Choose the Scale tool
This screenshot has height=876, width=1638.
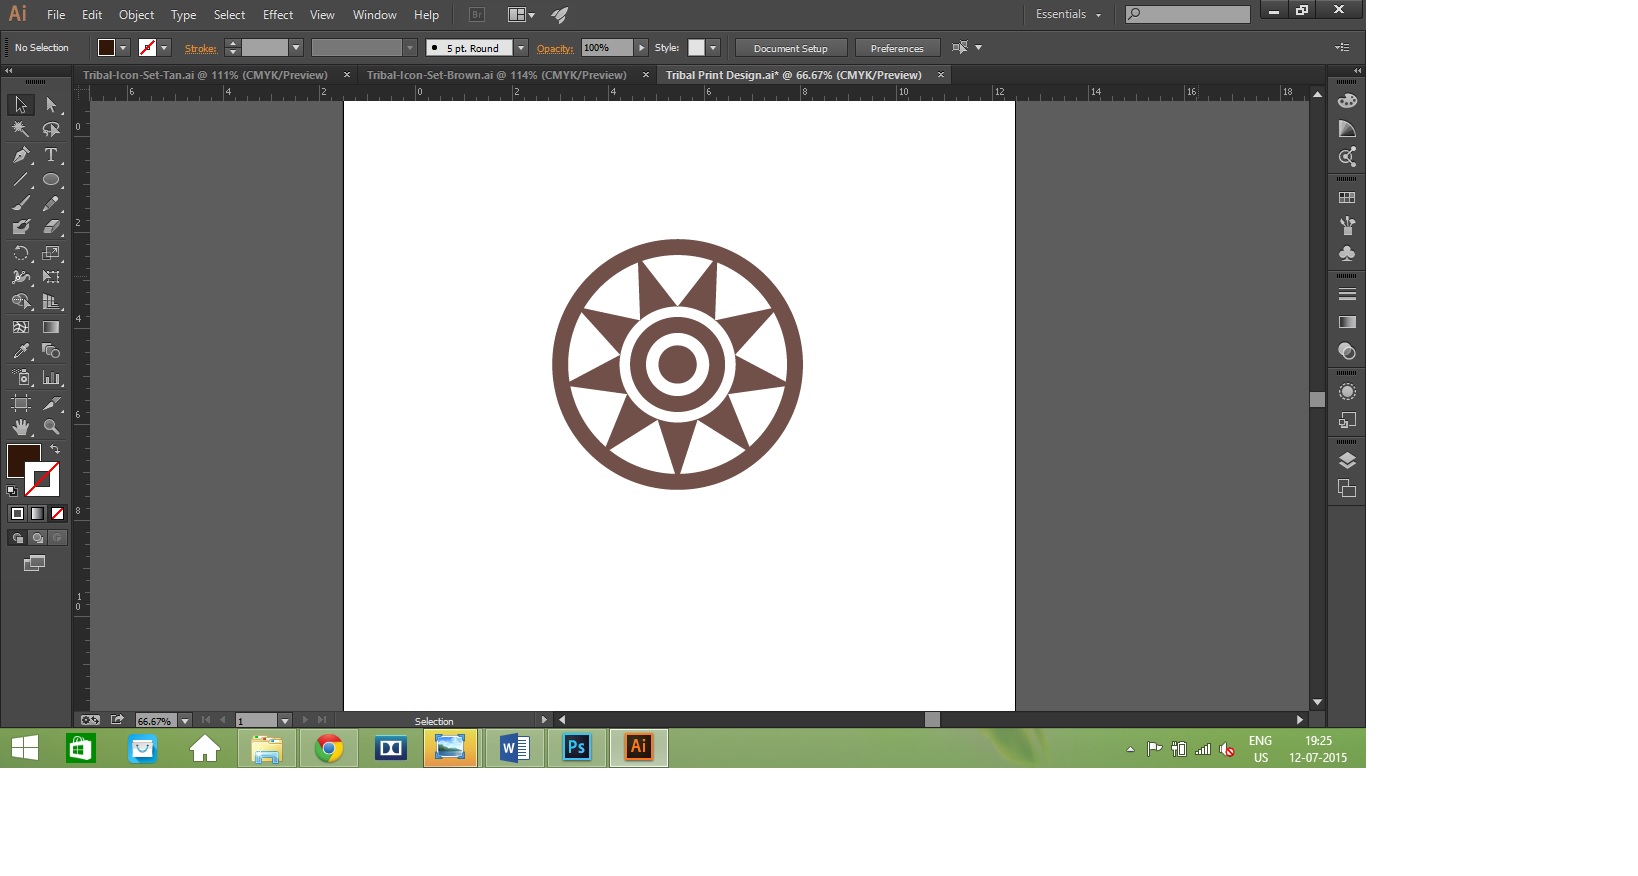51,253
